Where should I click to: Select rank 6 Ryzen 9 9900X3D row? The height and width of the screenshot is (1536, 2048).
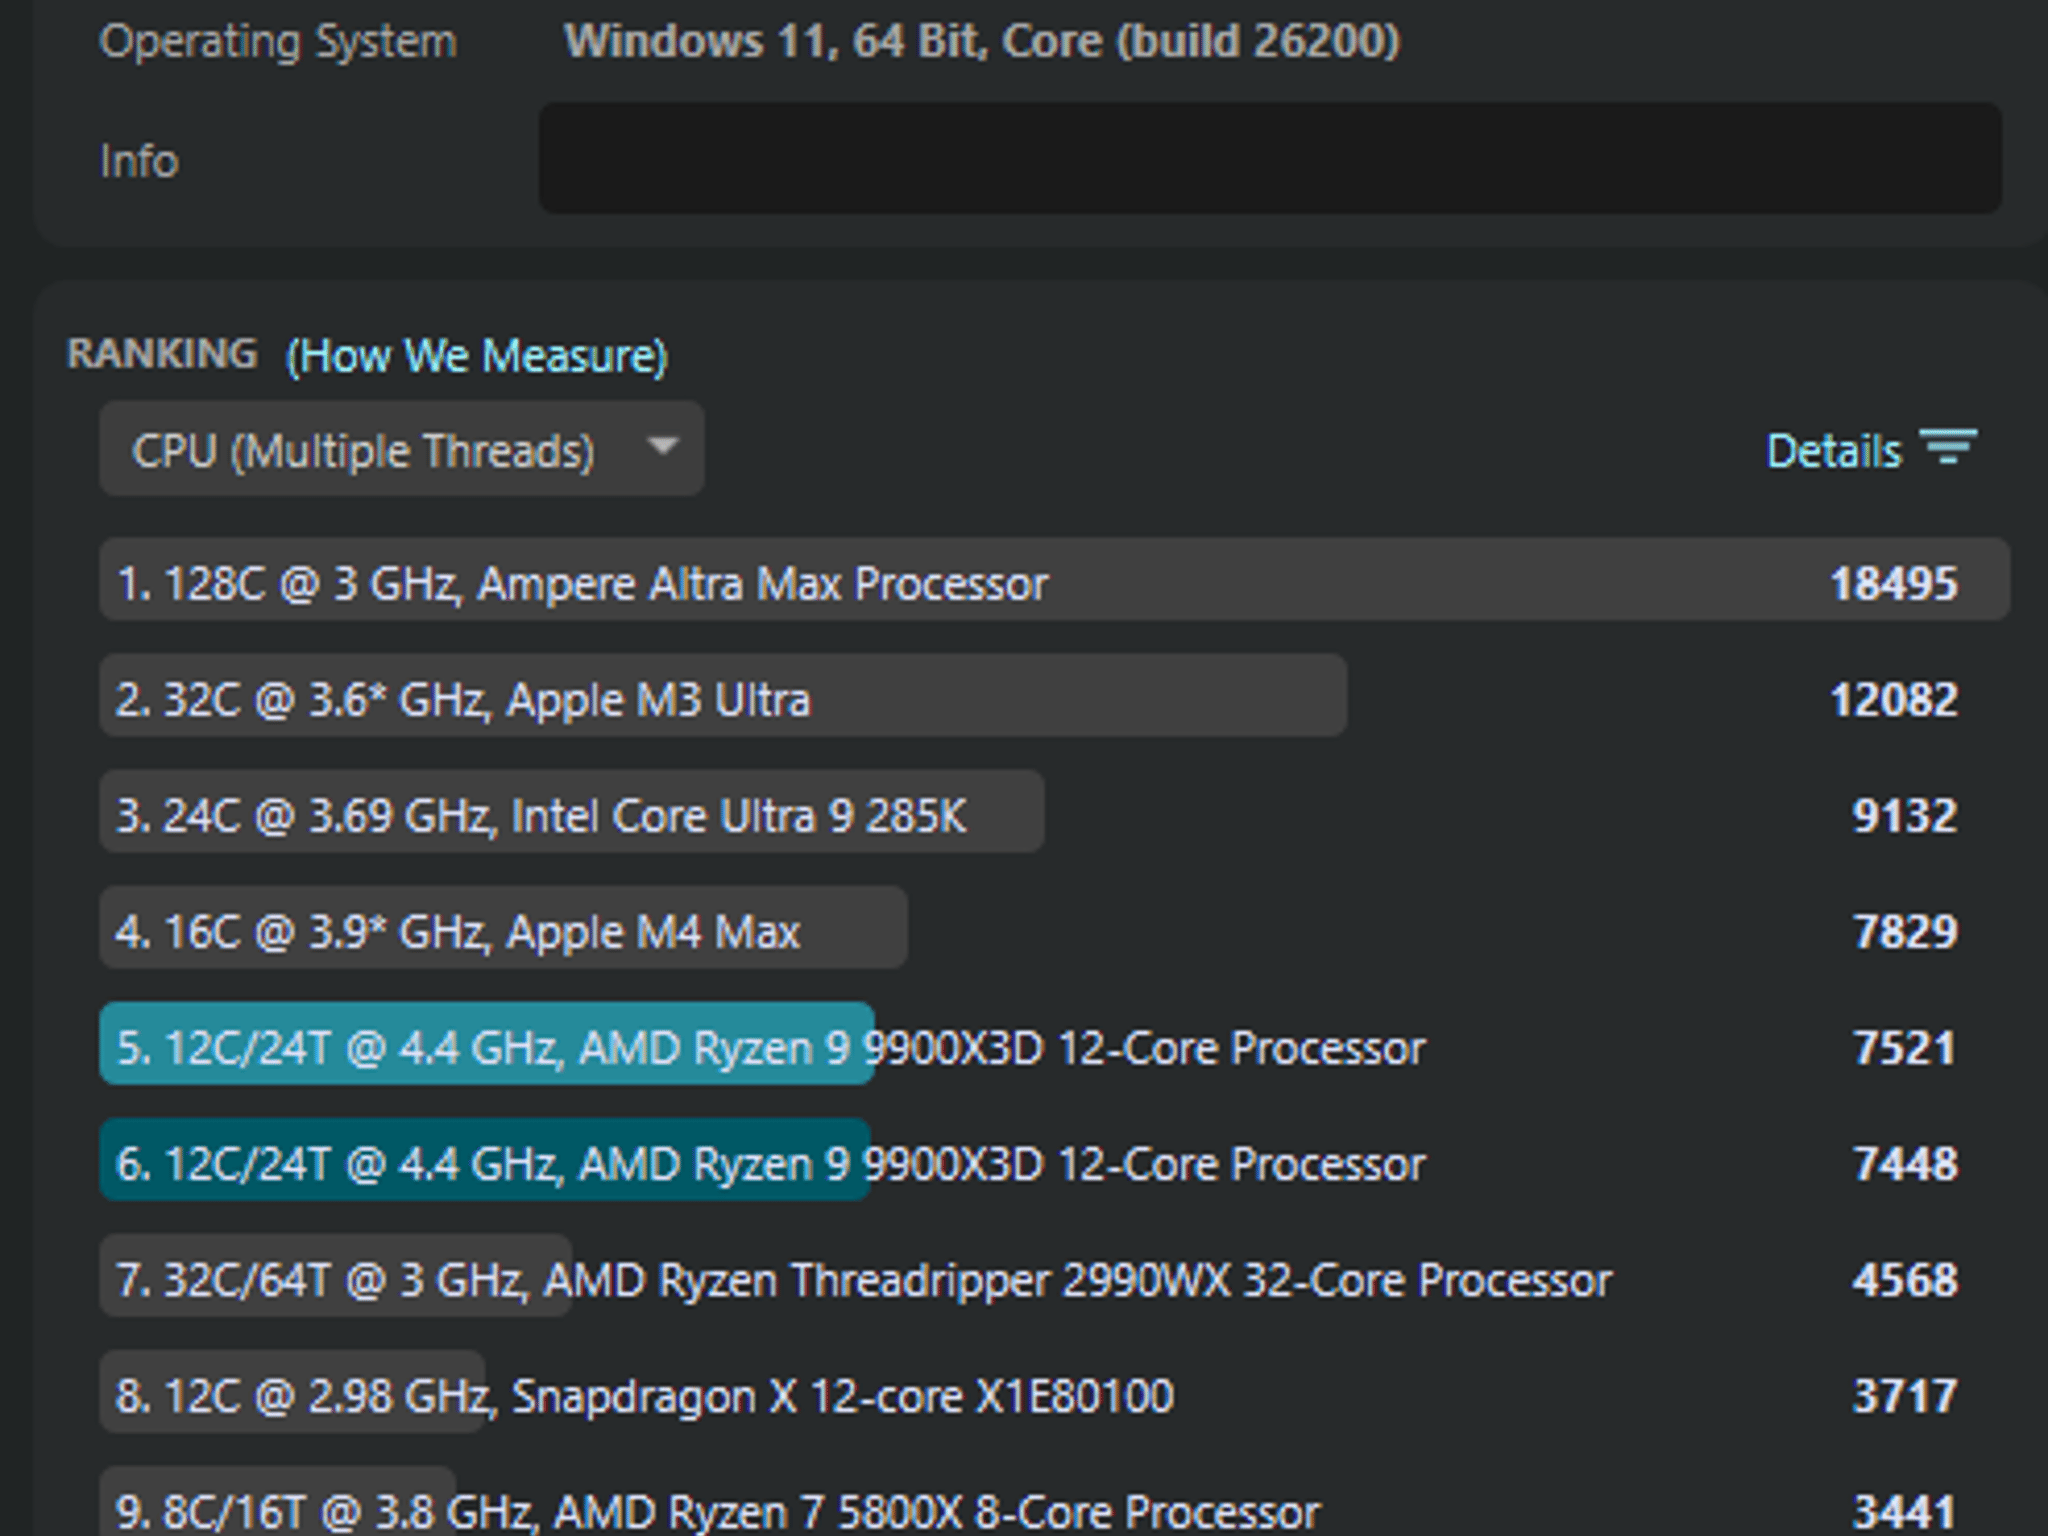1054,1160
